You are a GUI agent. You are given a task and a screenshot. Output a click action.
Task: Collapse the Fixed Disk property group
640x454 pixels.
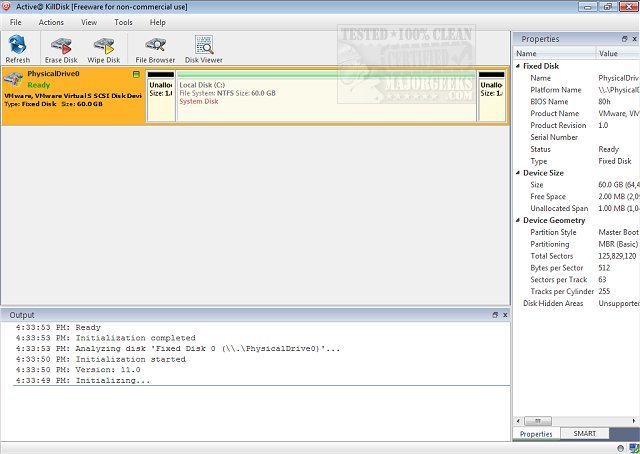click(518, 66)
